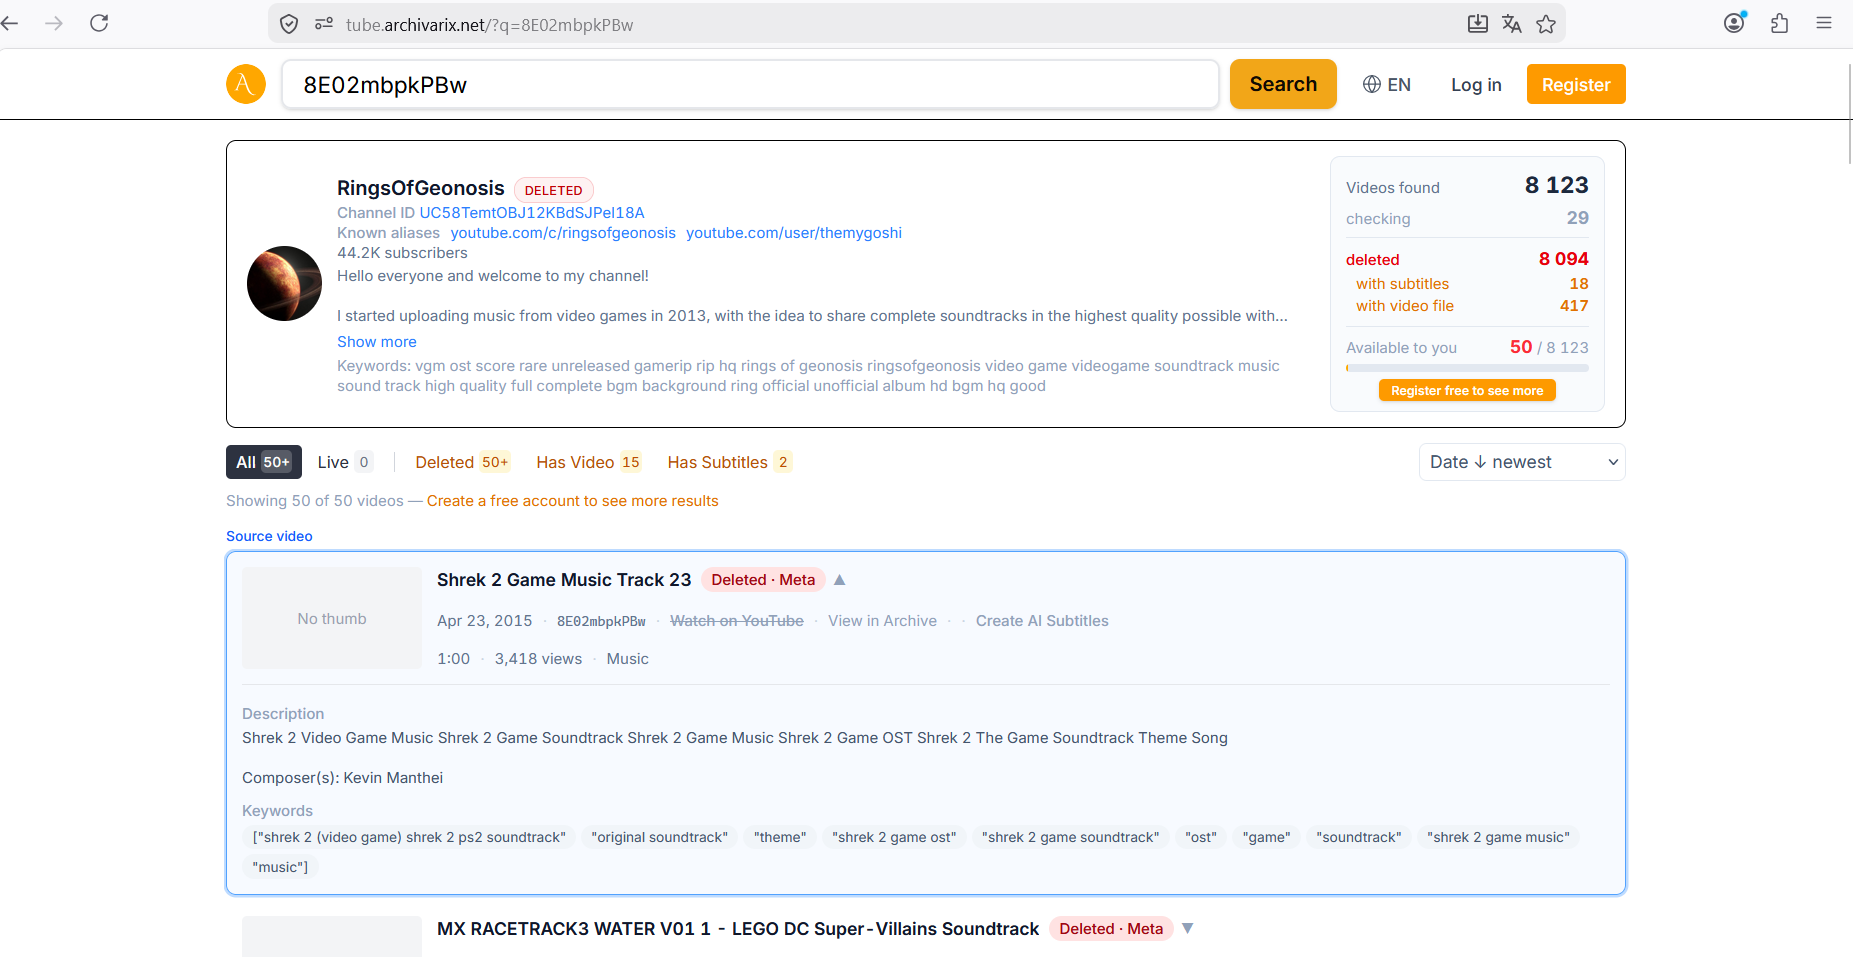Open the browser hamburger menu
The image size is (1853, 957).
click(1824, 23)
